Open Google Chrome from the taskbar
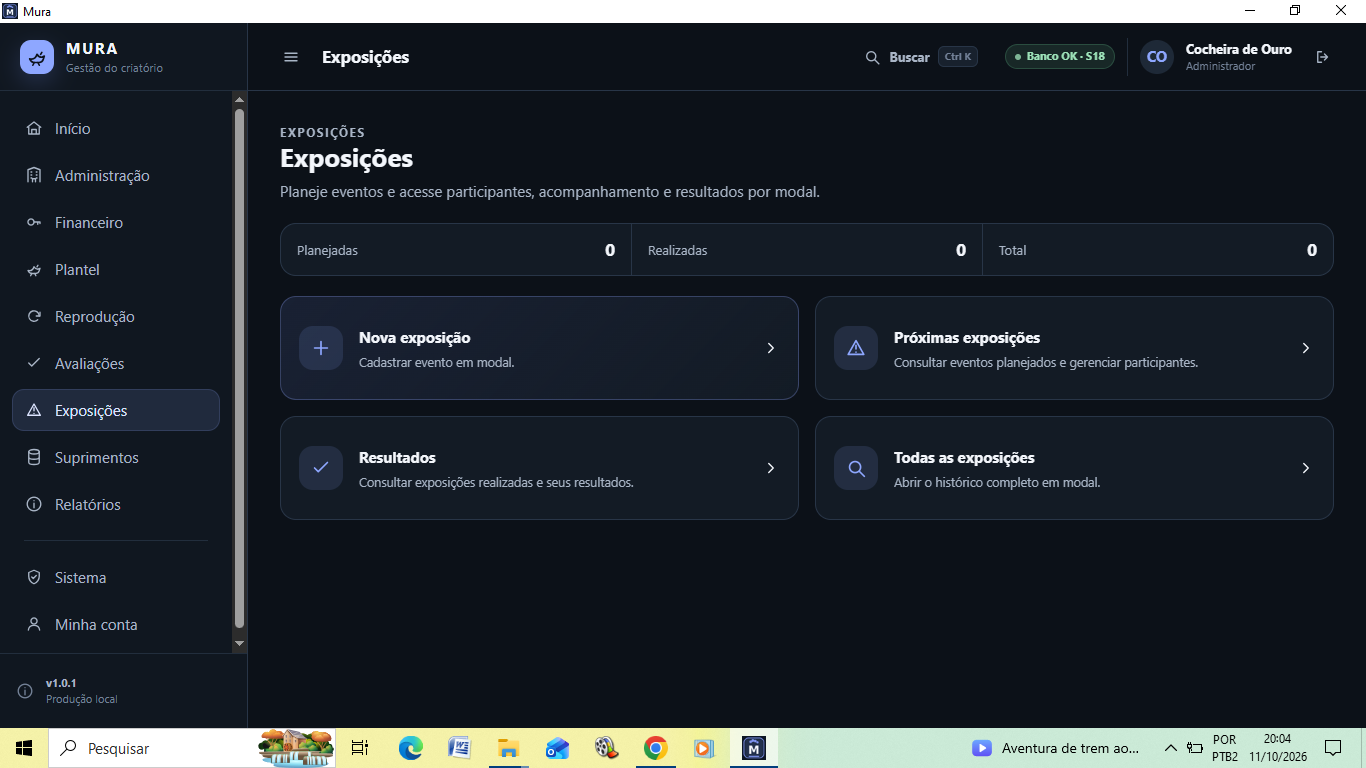Image resolution: width=1366 pixels, height=768 pixels. pyautogui.click(x=655, y=748)
